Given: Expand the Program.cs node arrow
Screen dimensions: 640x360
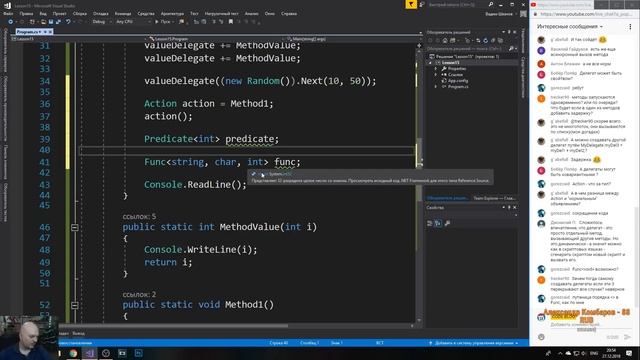Looking at the screenshot, I should [436, 87].
